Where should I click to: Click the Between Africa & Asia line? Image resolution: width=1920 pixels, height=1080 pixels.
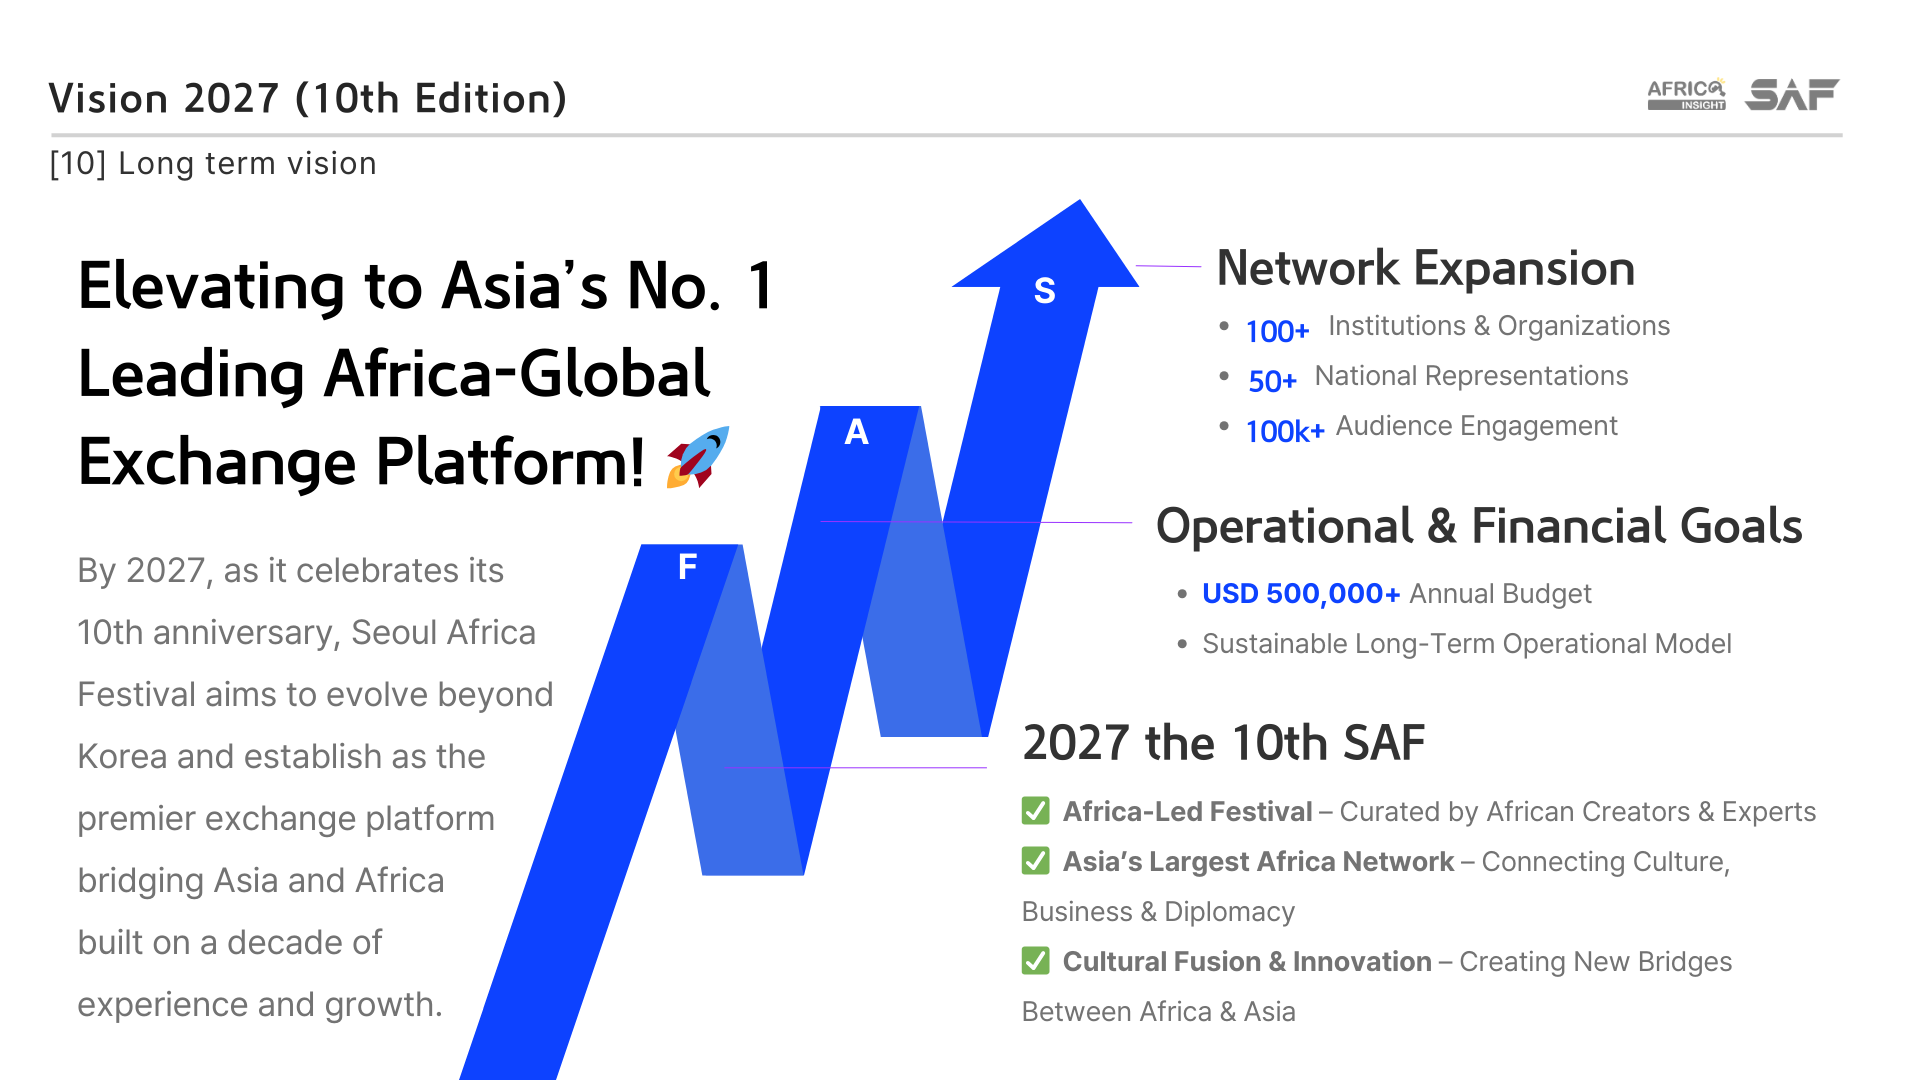pos(1158,1012)
